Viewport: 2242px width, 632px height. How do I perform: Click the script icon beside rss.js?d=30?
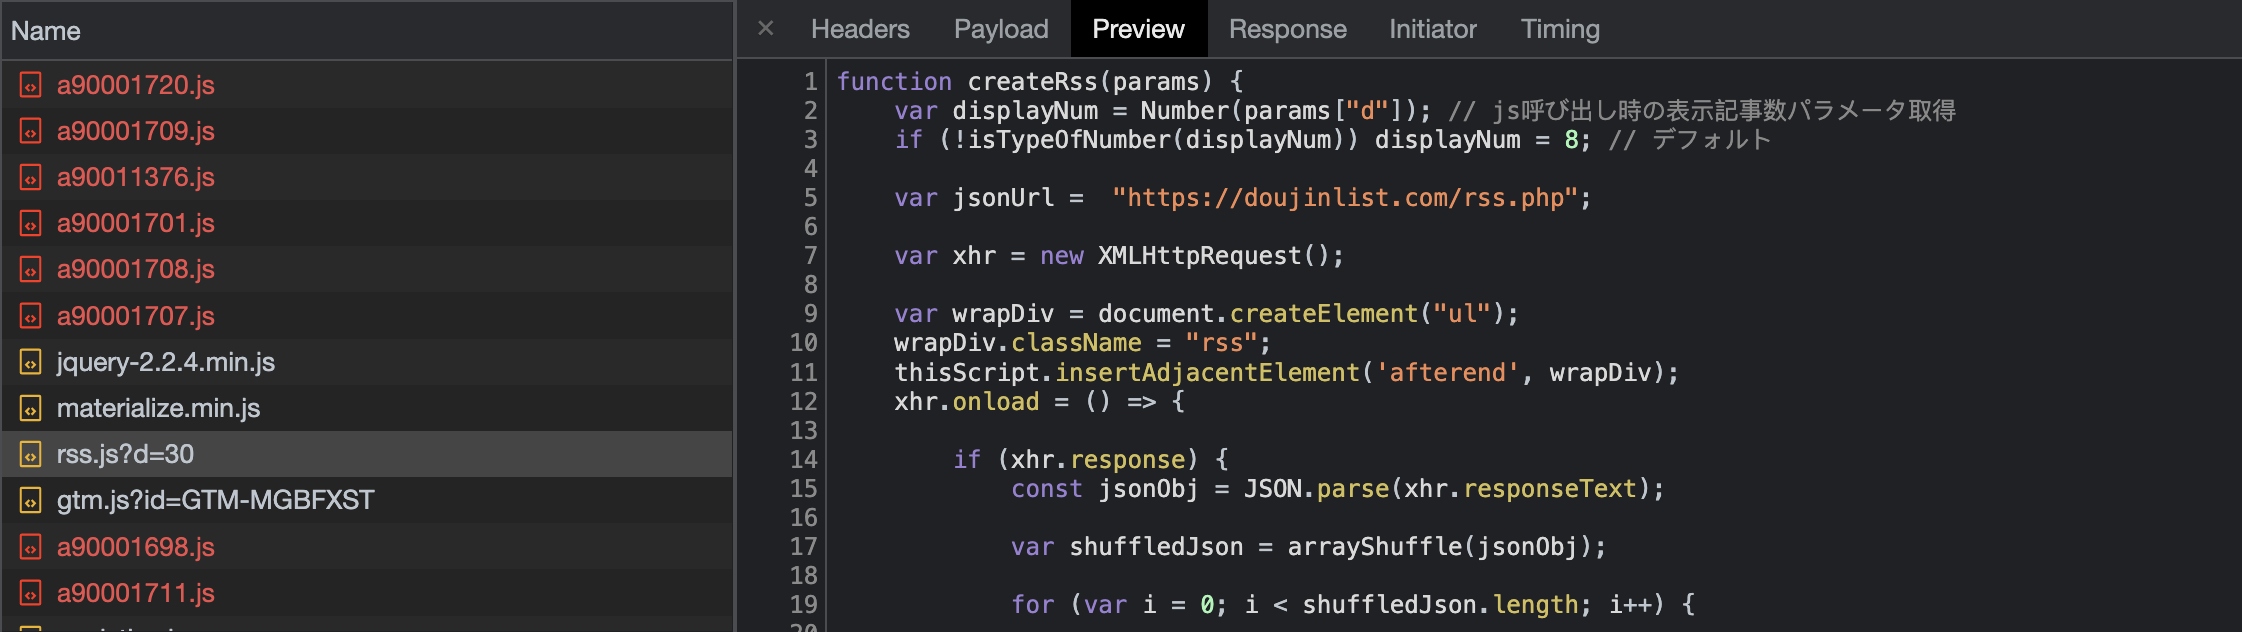[x=31, y=454]
